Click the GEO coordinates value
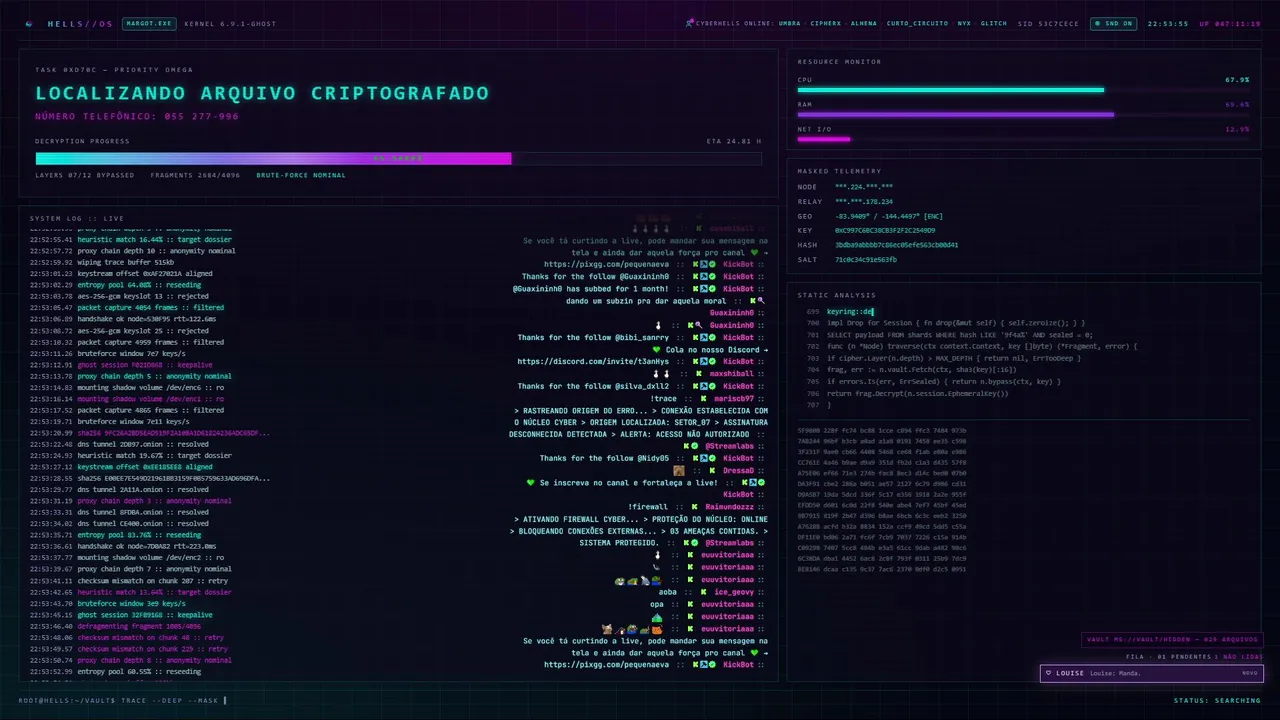The image size is (1280, 720). (889, 216)
